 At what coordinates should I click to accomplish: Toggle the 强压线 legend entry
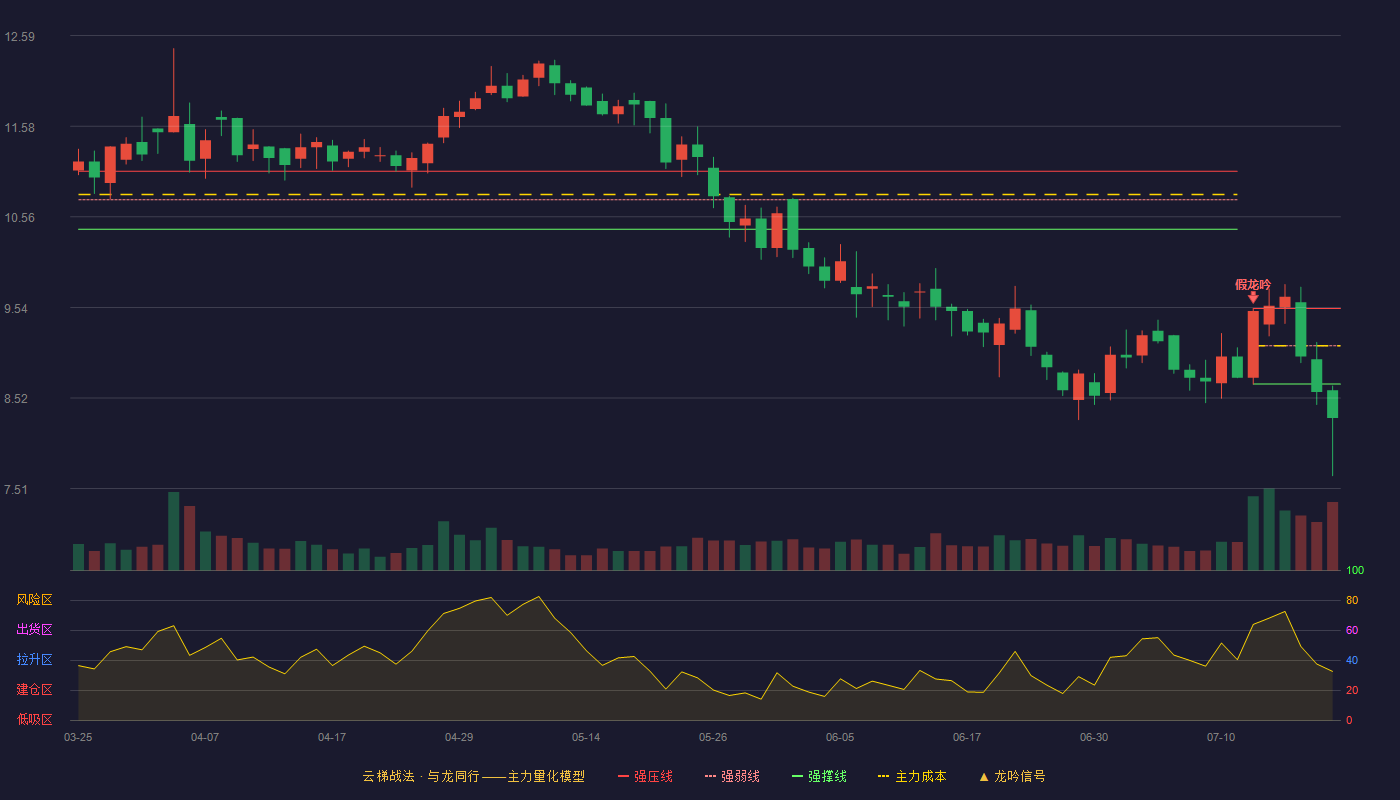[x=645, y=776]
